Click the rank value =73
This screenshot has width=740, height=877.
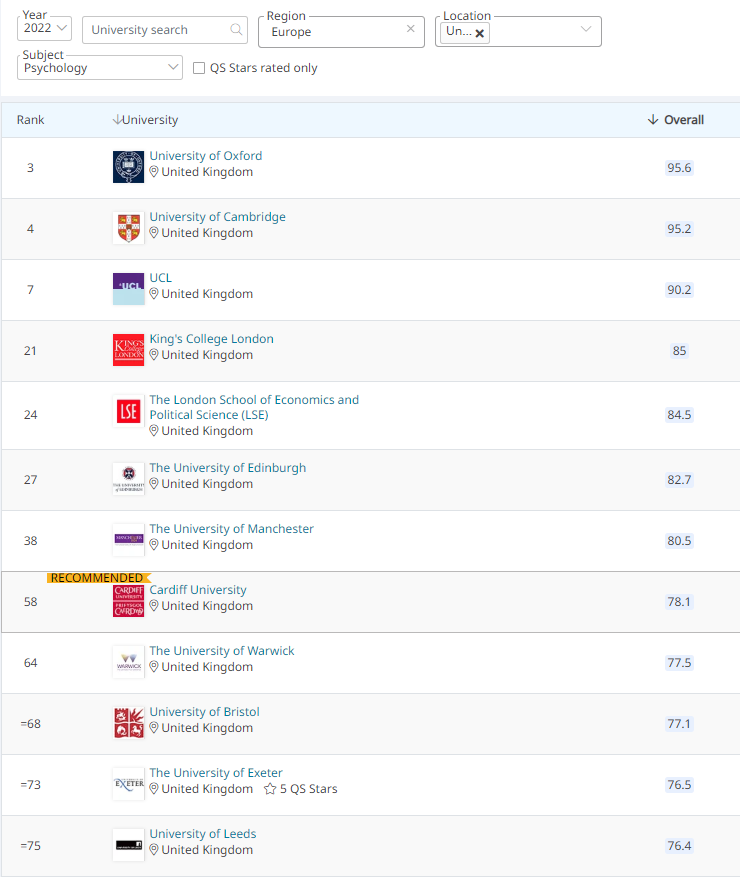click(x=31, y=785)
